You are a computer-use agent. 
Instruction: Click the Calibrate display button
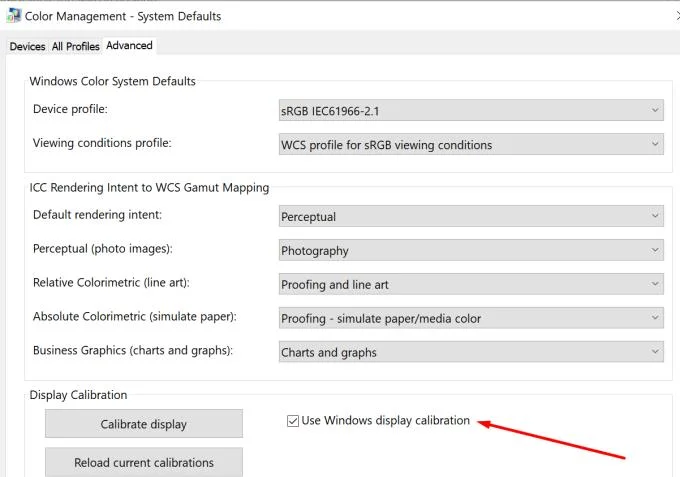tap(144, 424)
